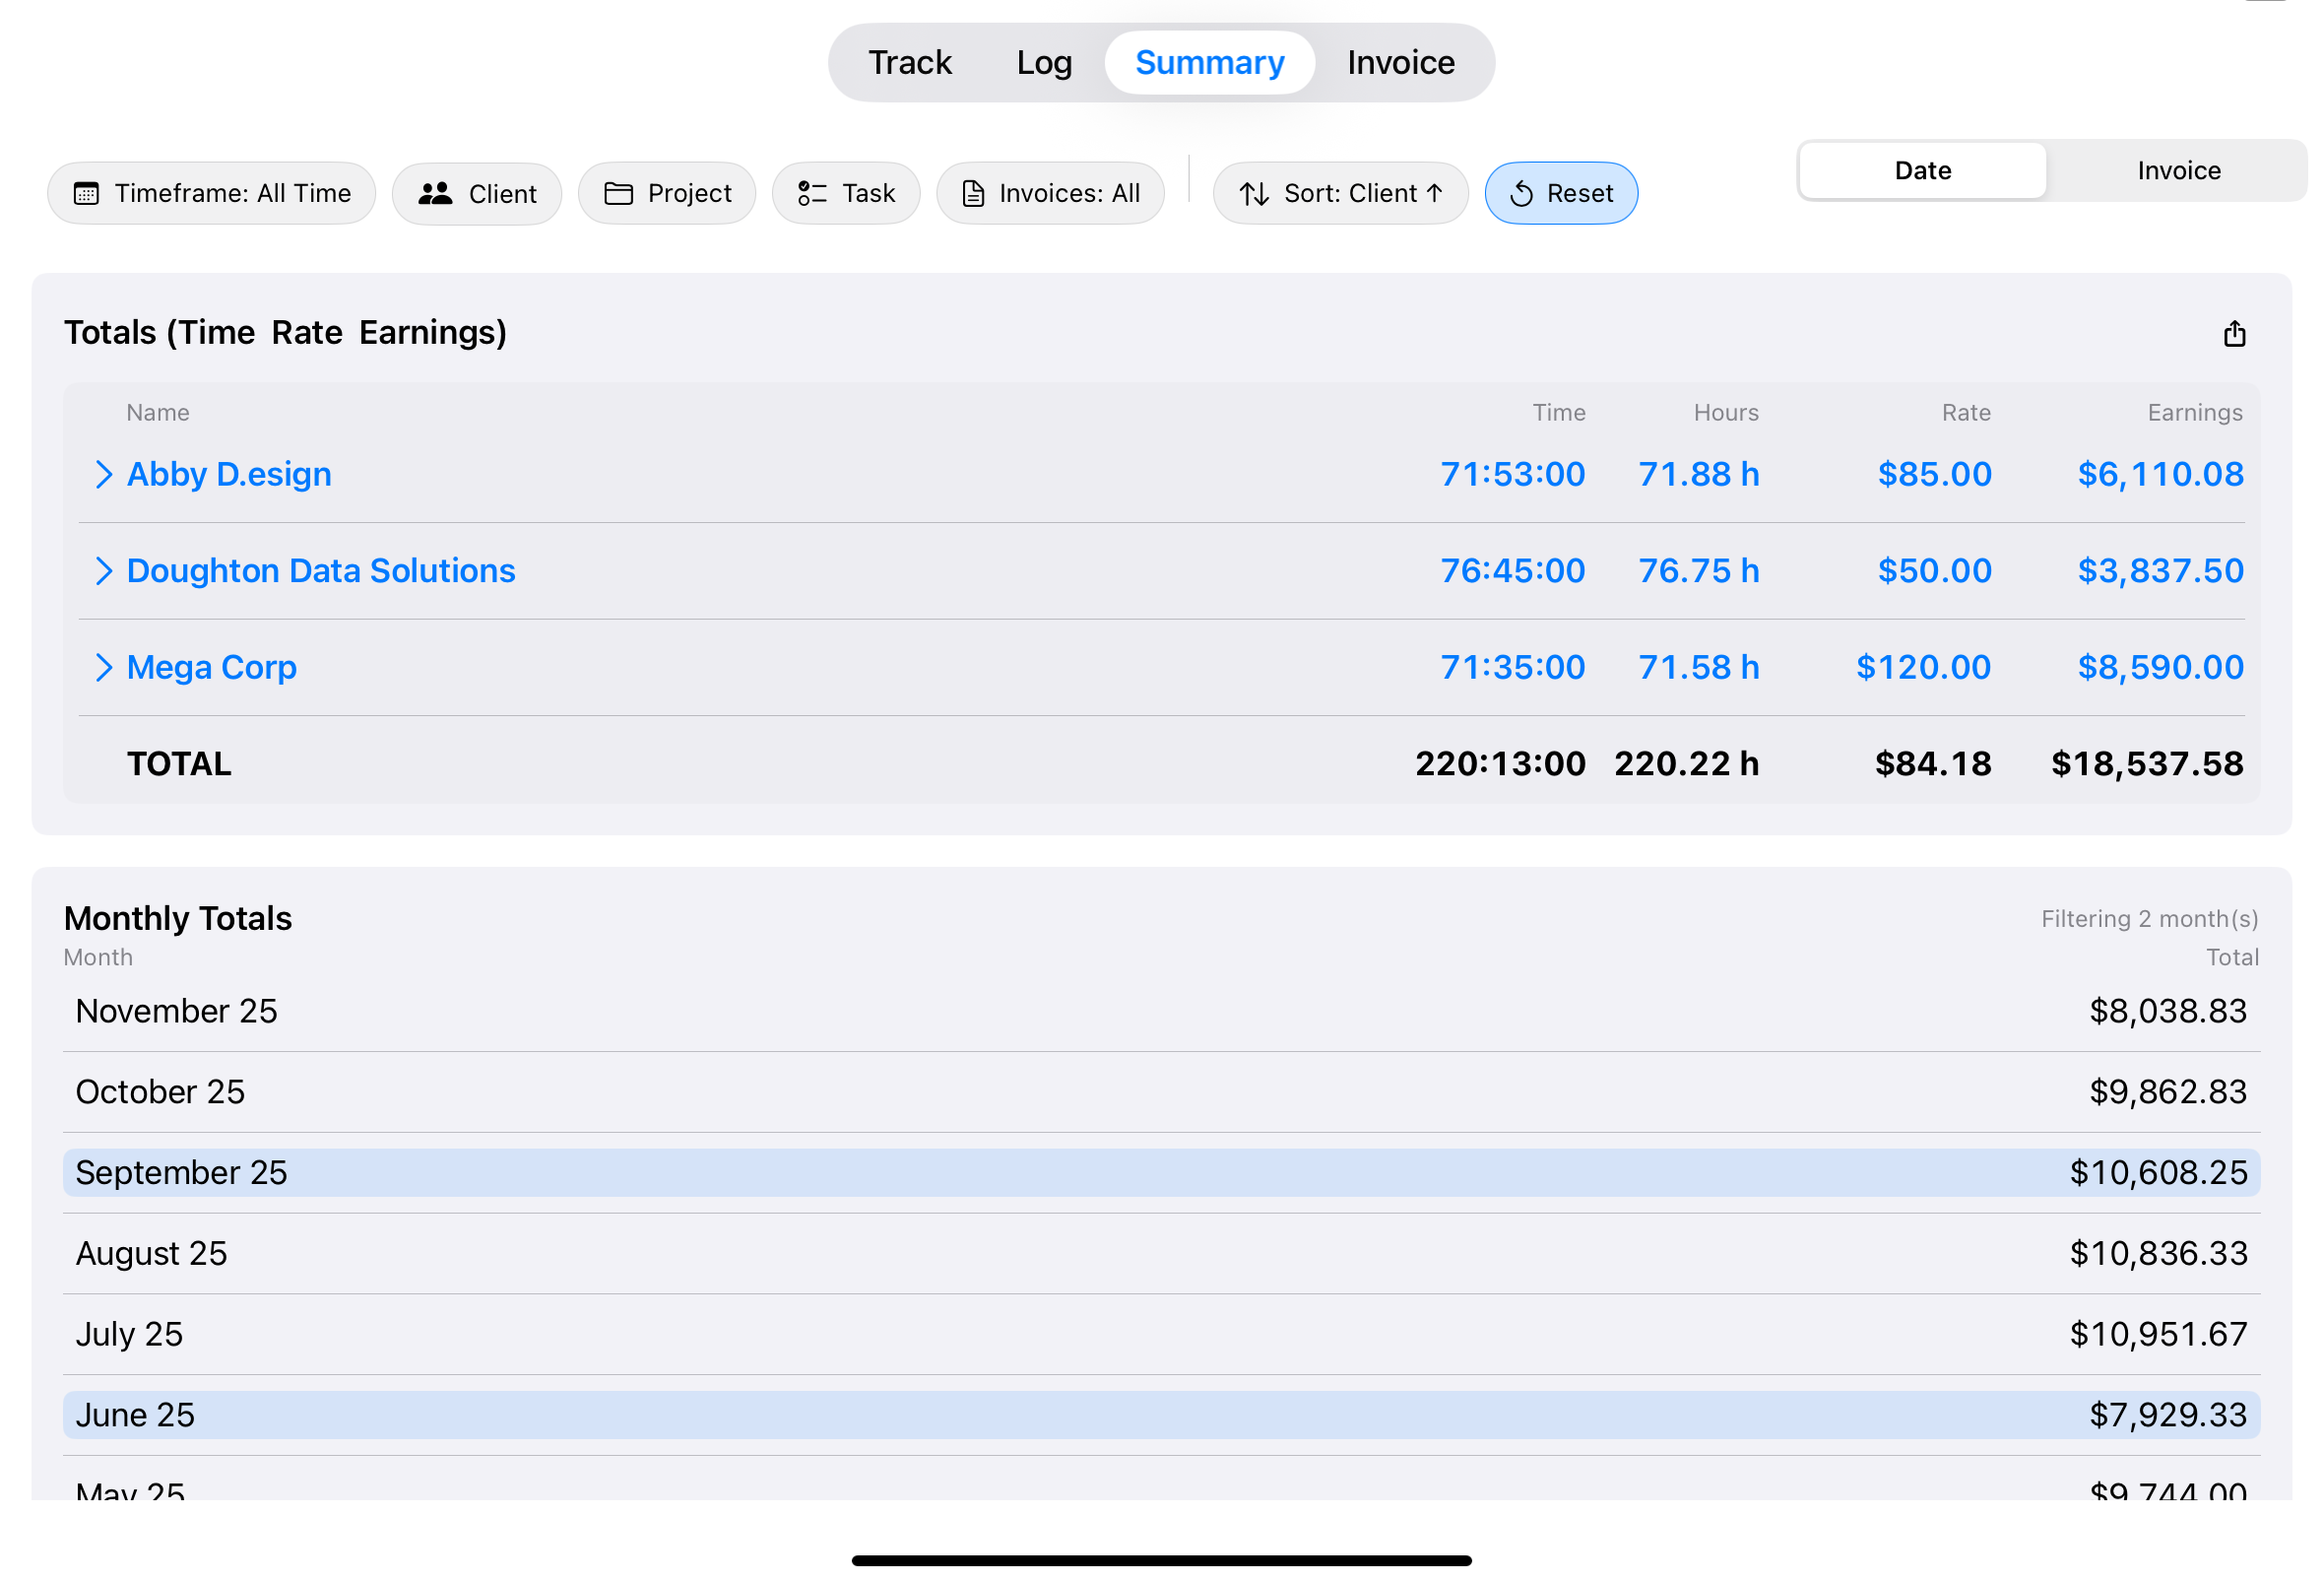
Task: Click the Project folder icon filter
Action: (x=618, y=193)
